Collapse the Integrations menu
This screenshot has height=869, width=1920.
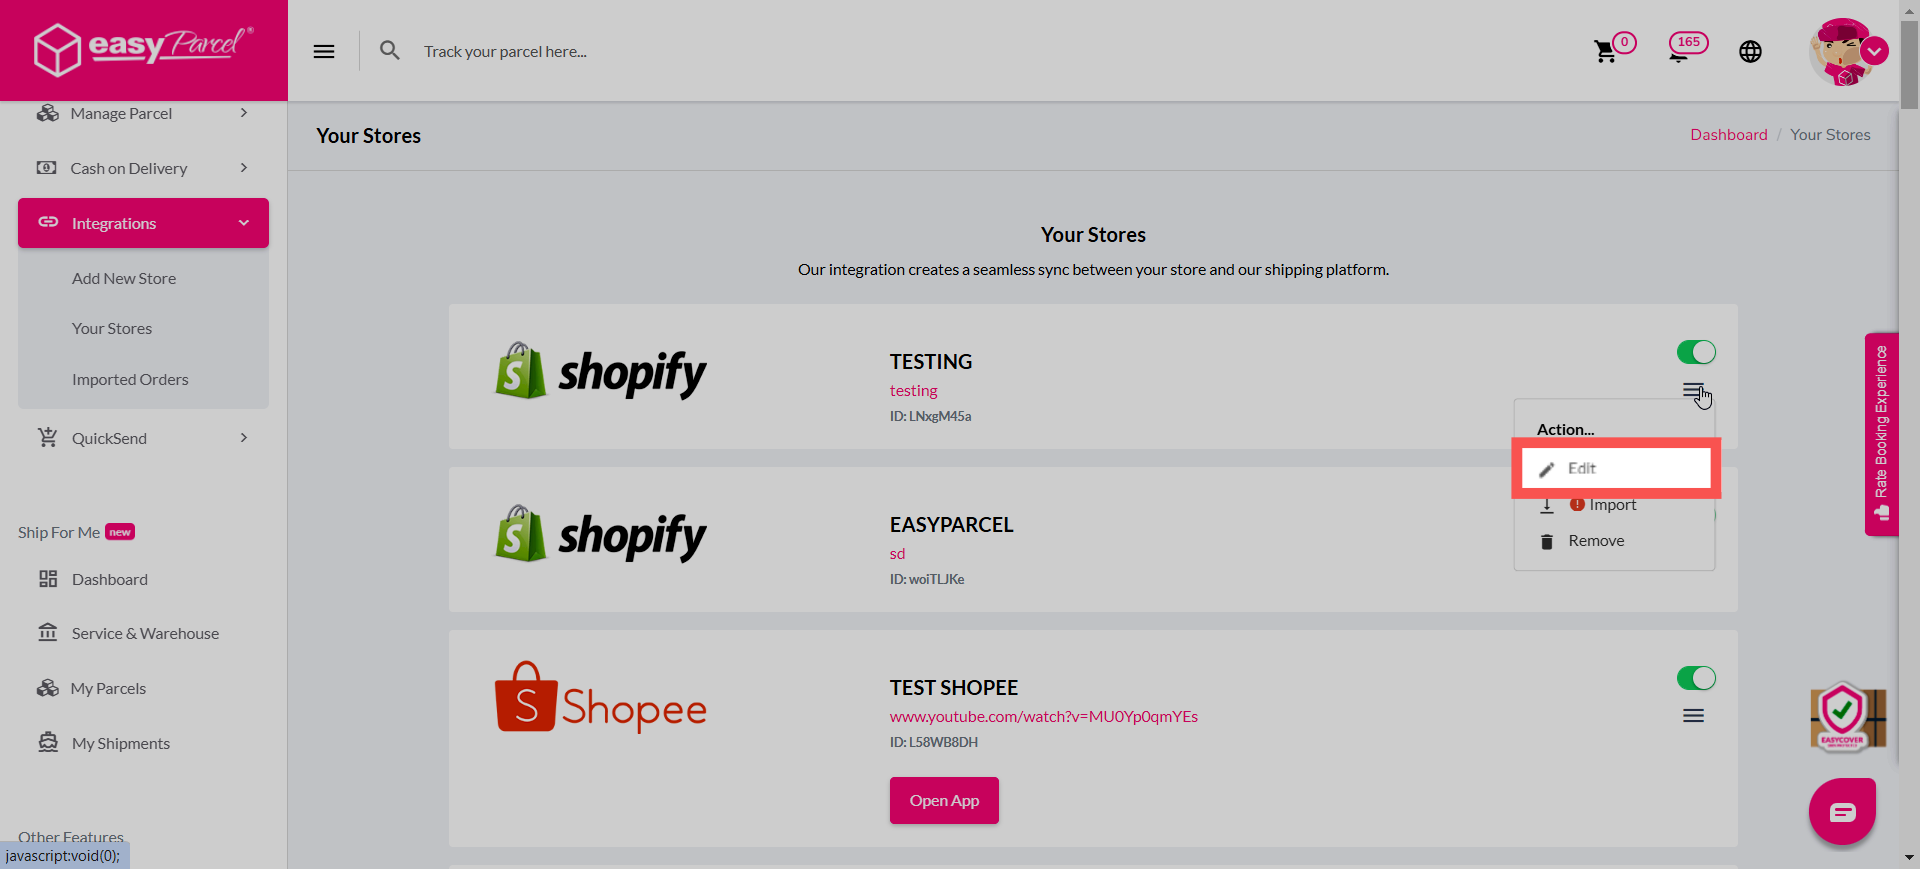pyautogui.click(x=143, y=223)
